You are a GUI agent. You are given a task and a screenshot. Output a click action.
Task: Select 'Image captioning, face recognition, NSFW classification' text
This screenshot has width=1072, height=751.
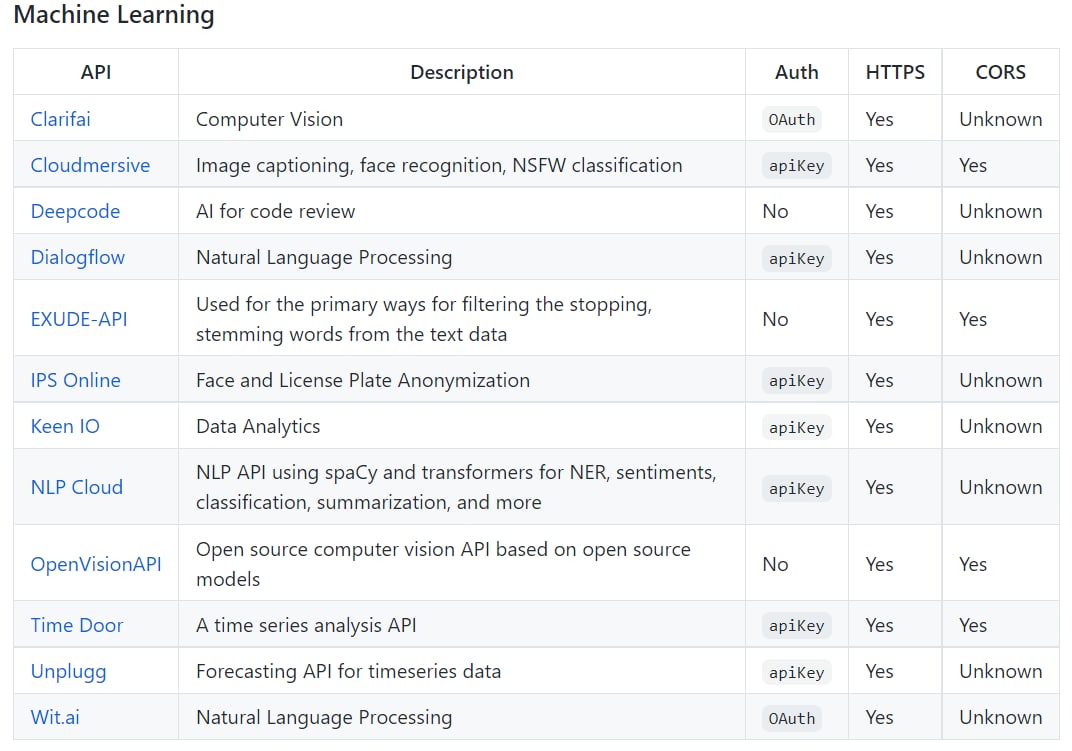(439, 165)
